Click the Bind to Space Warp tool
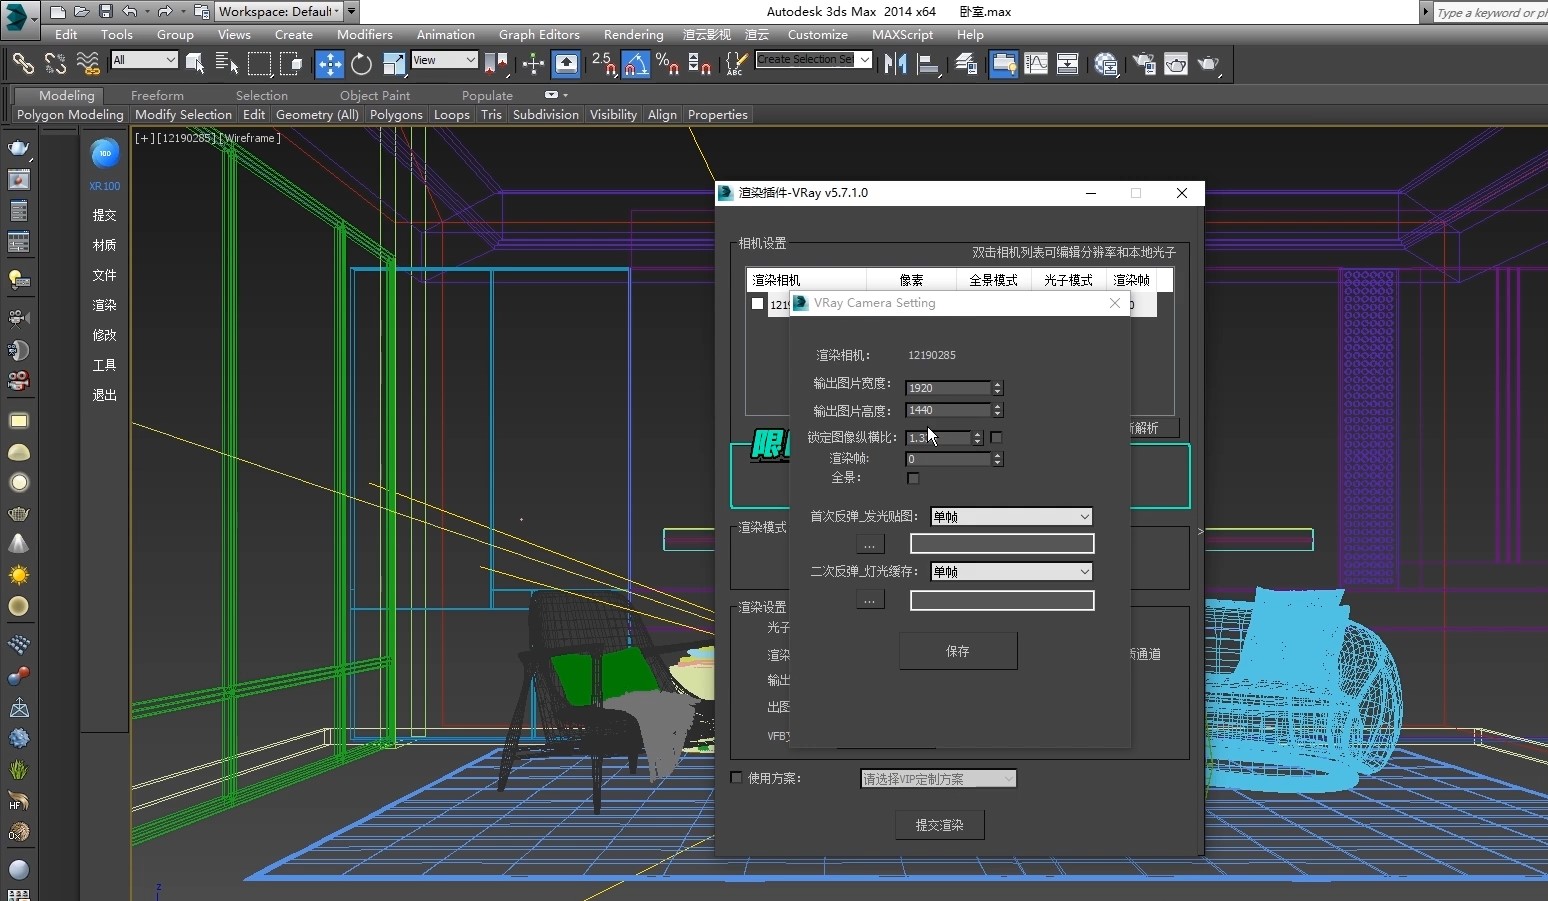The image size is (1548, 901). tap(88, 64)
